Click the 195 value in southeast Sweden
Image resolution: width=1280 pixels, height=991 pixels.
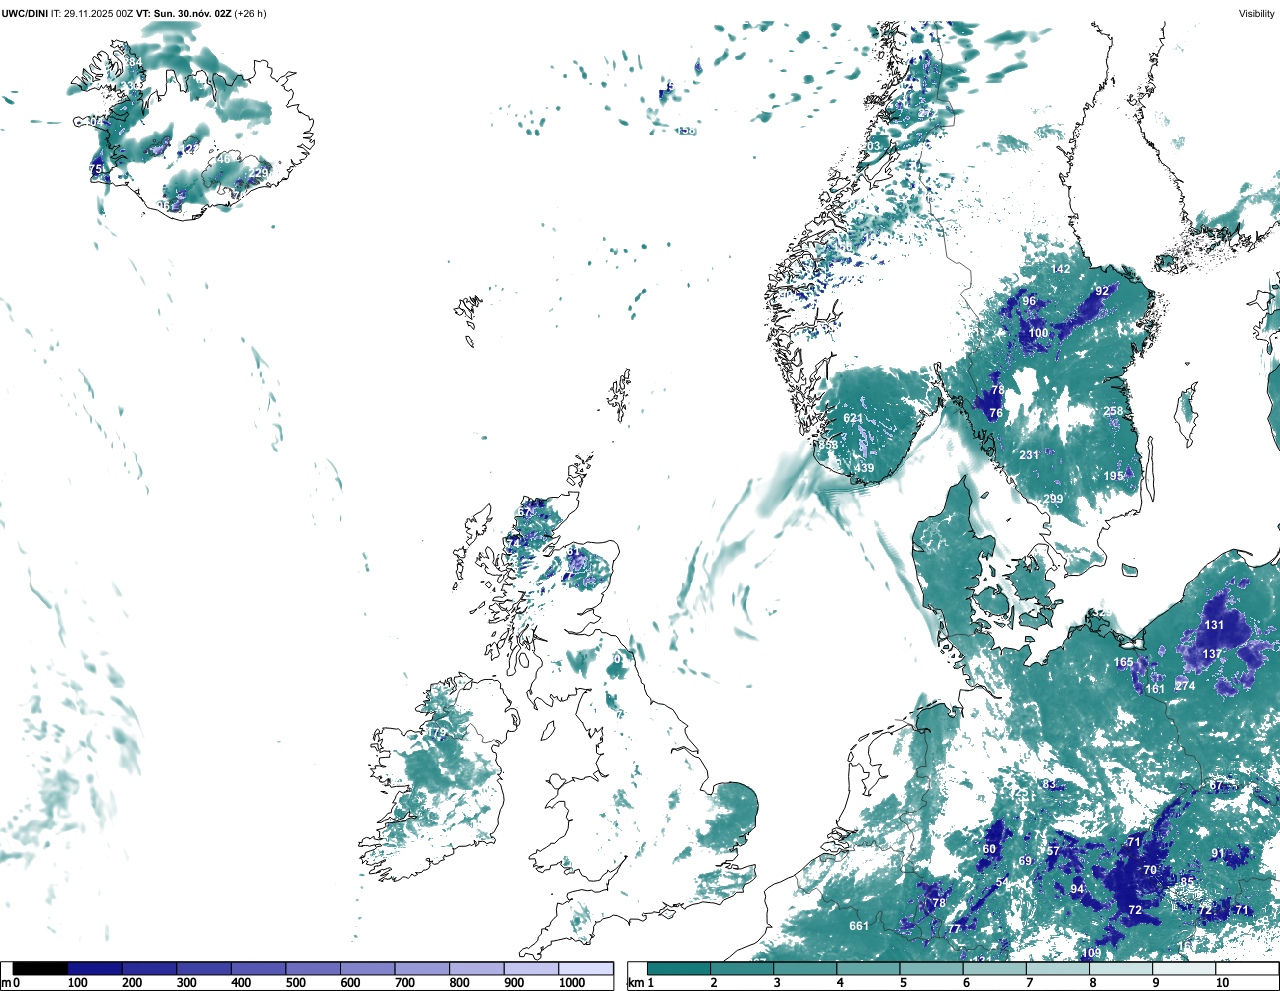pyautogui.click(x=1114, y=477)
